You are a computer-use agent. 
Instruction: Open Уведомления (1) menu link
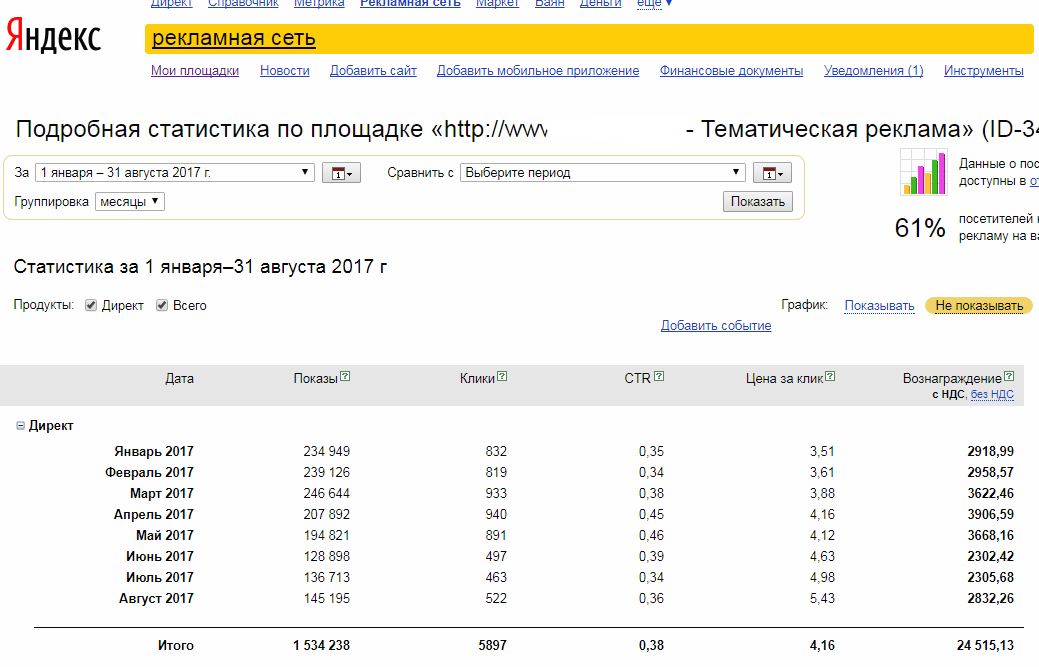click(x=873, y=71)
